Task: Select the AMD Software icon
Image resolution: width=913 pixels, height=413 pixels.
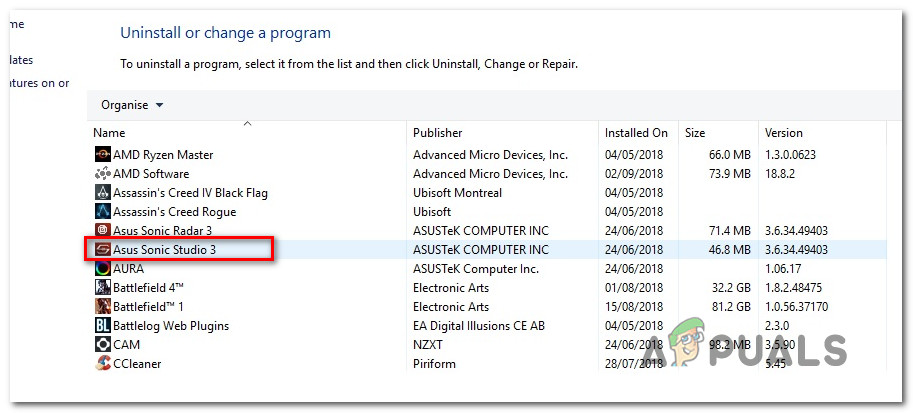Action: click(102, 174)
